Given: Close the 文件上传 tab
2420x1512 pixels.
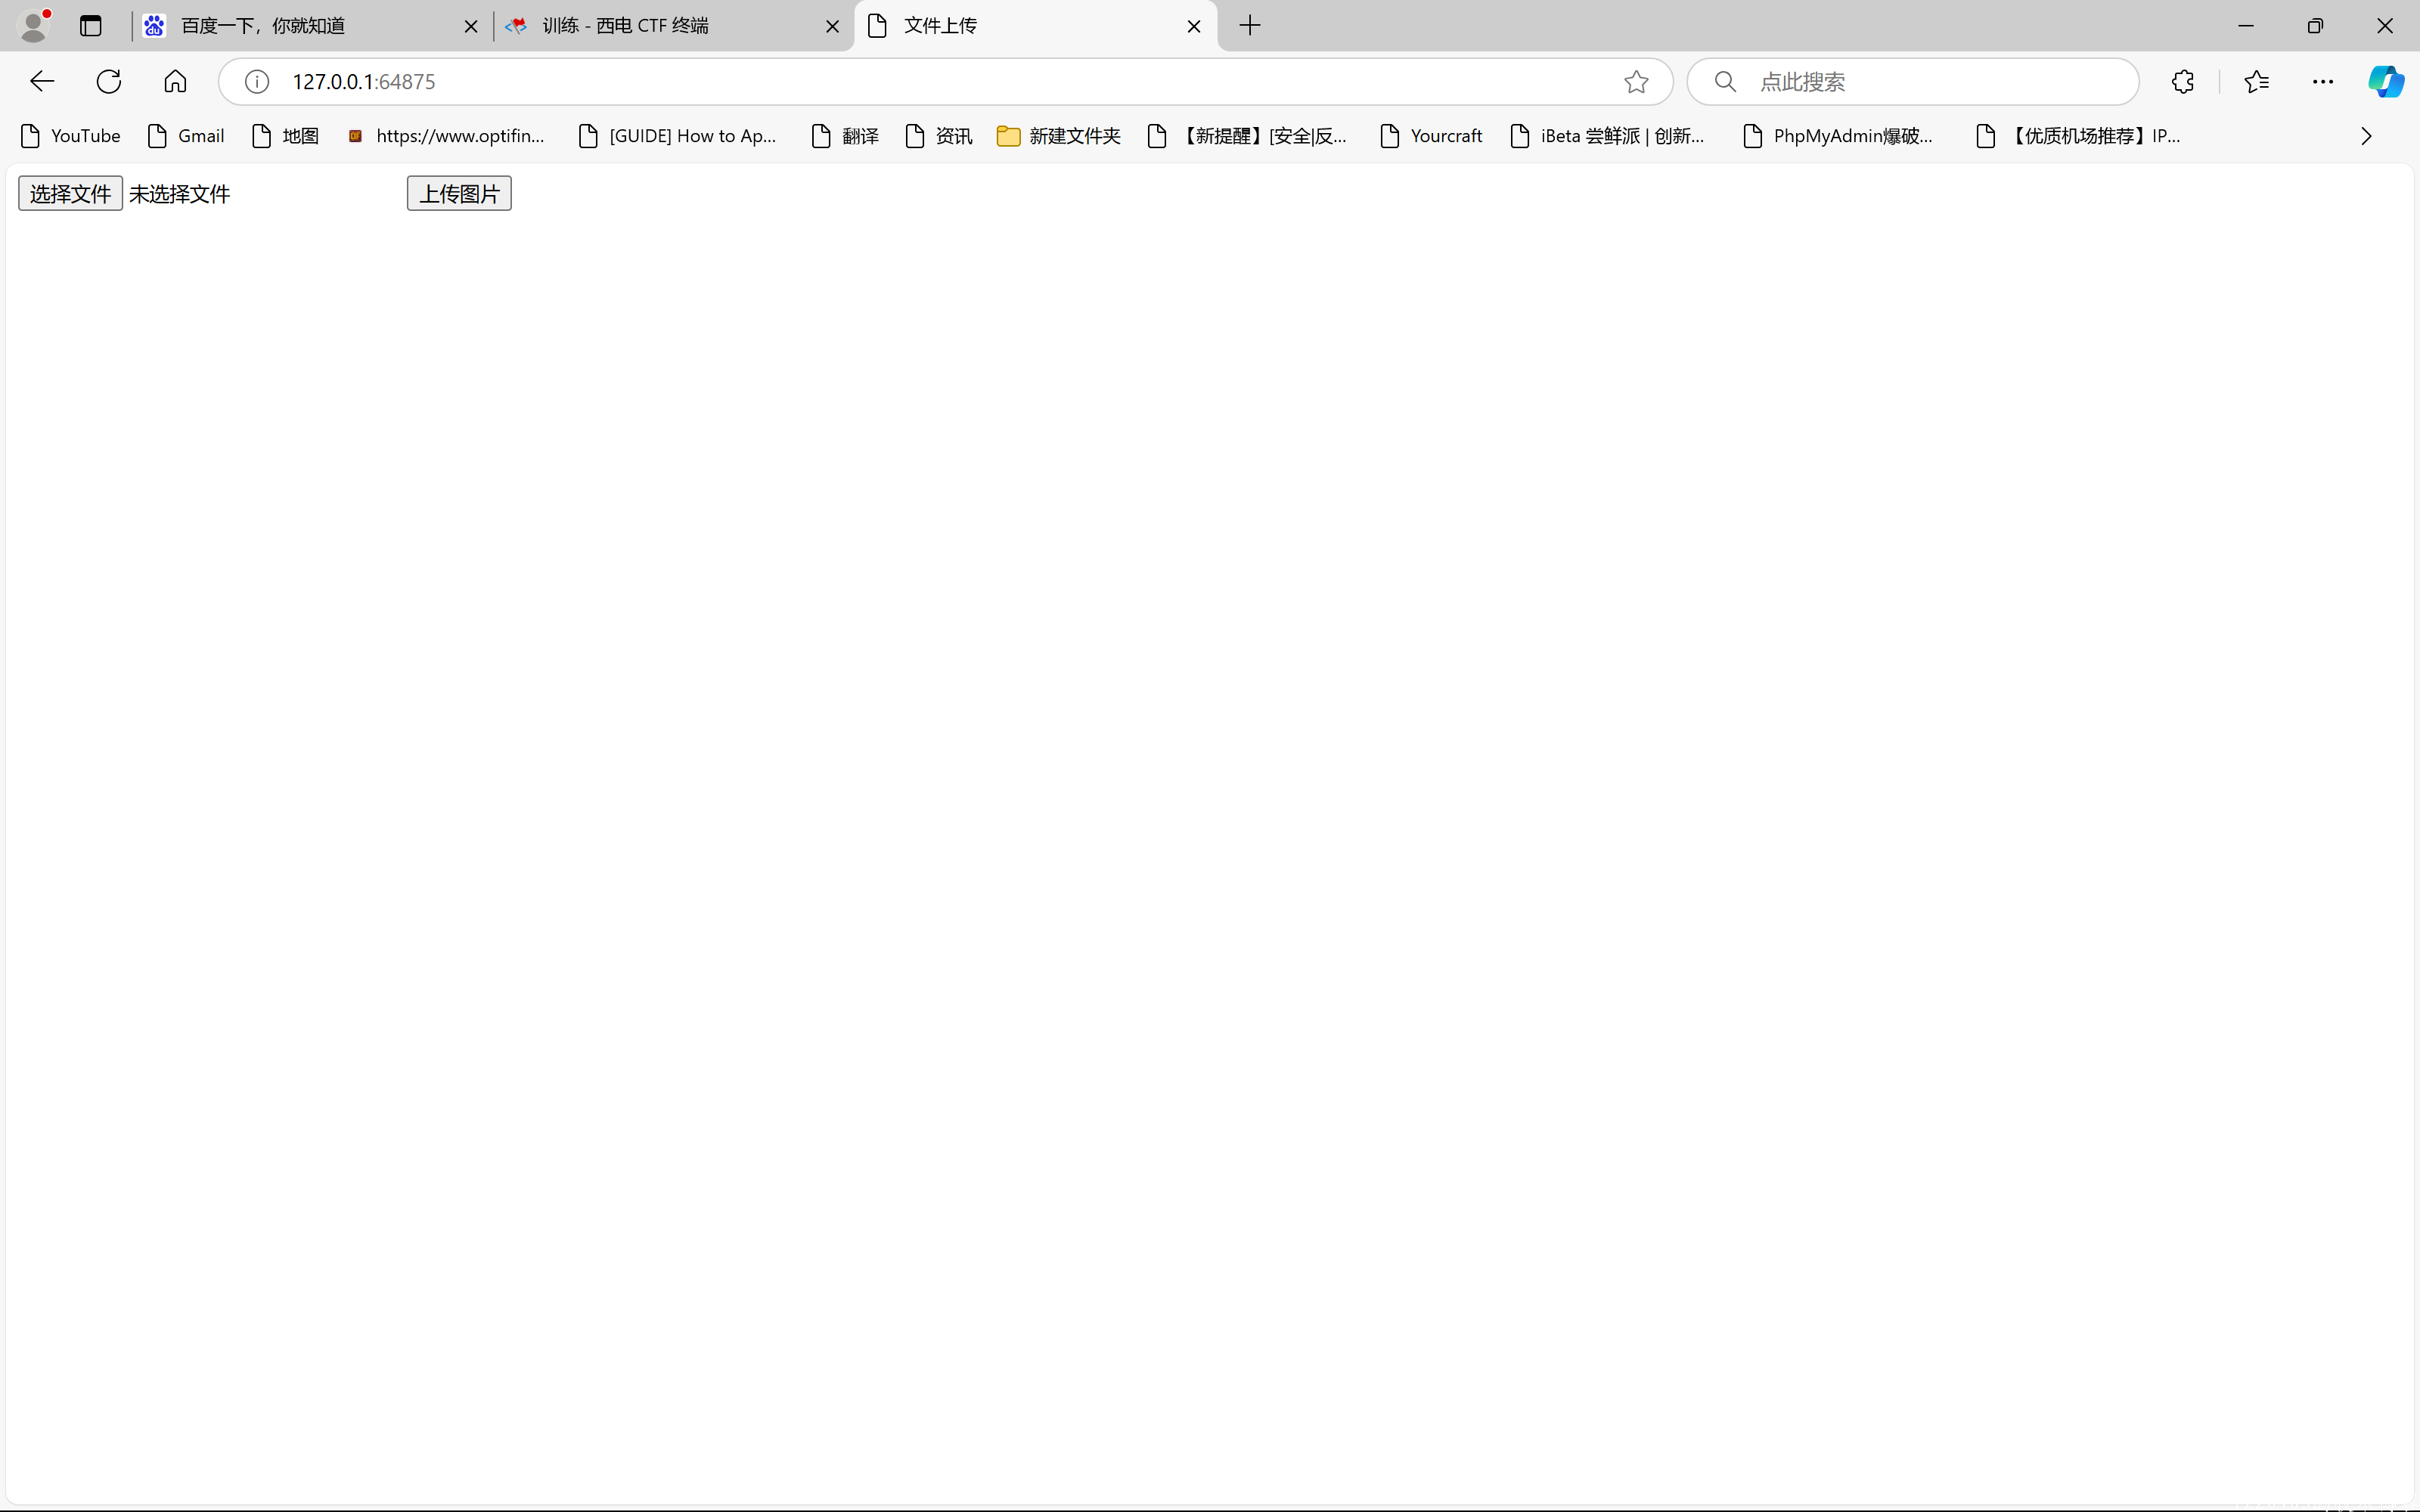Looking at the screenshot, I should tap(1194, 26).
